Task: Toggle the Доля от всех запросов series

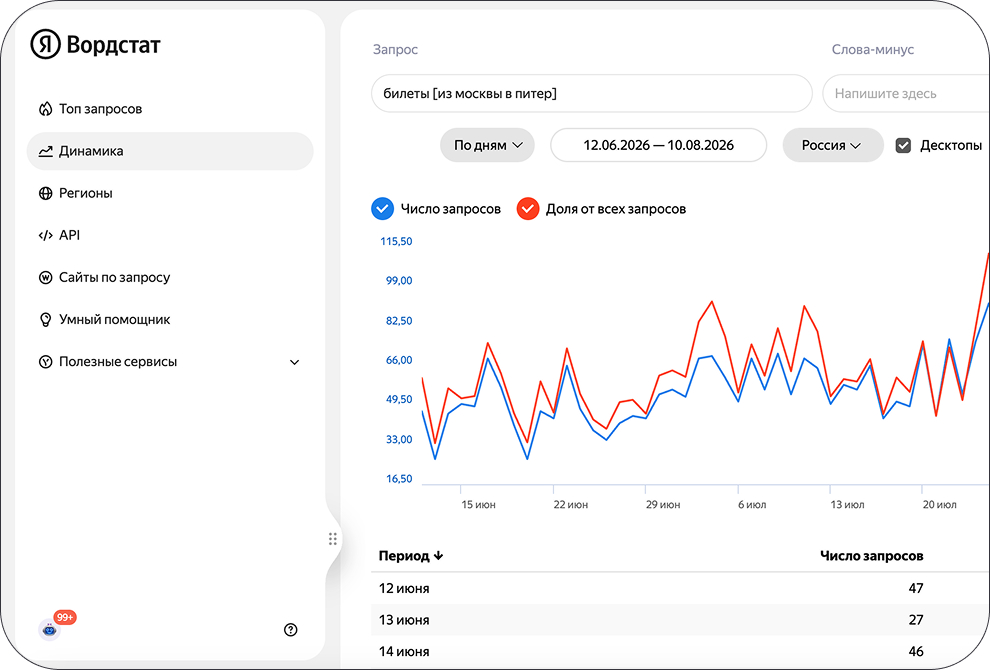Action: (x=528, y=209)
